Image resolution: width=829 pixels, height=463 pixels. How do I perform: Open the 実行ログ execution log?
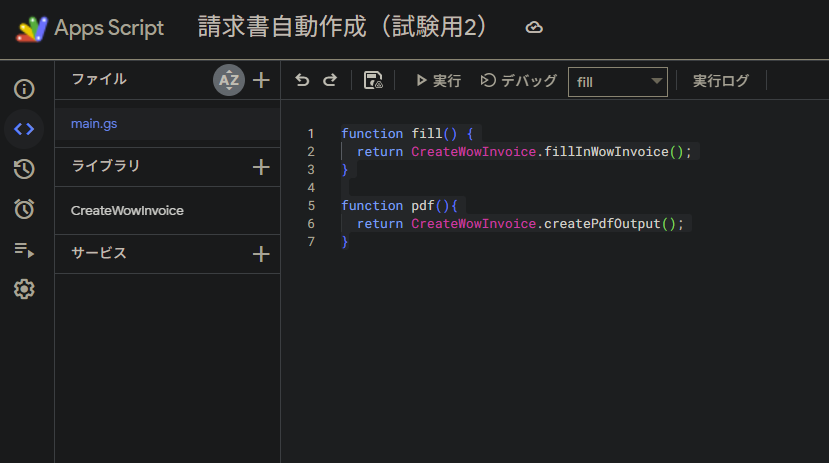coord(721,80)
